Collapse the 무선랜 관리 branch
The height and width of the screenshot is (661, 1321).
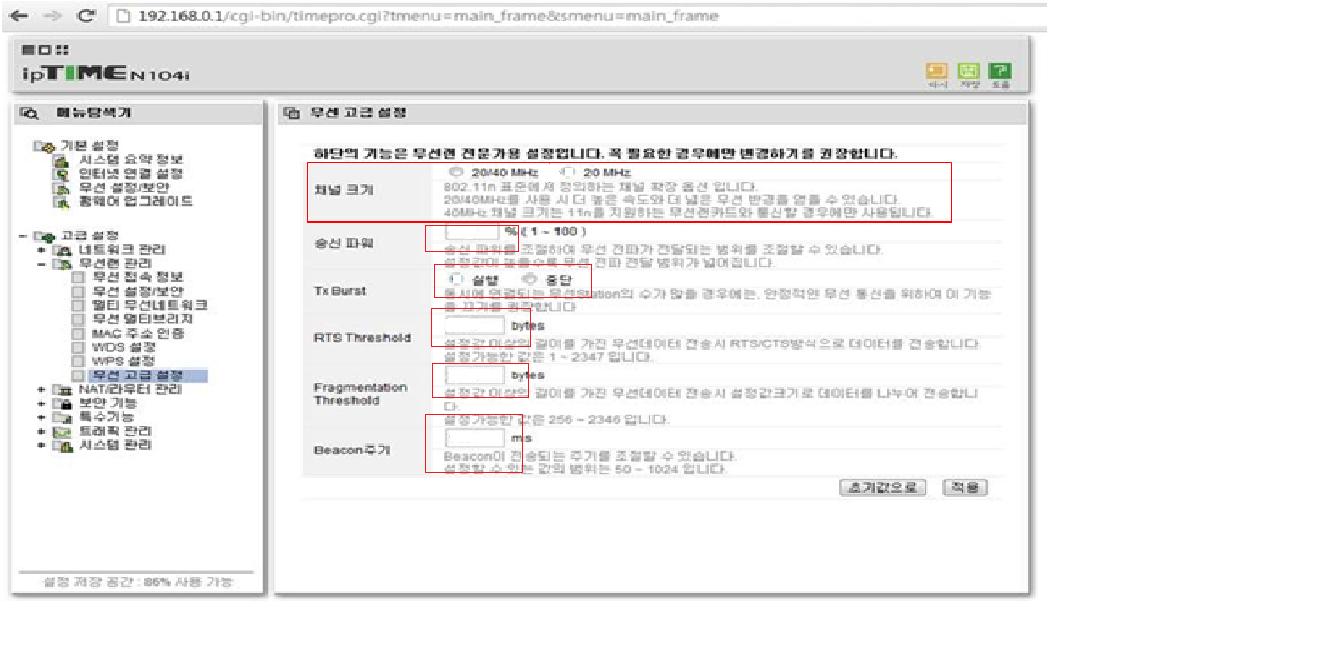(x=42, y=264)
